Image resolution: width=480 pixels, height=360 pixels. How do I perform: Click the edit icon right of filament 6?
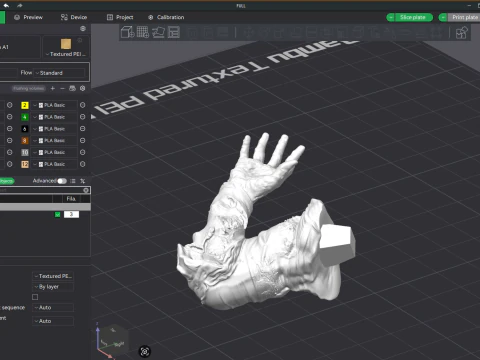pyautogui.click(x=83, y=129)
